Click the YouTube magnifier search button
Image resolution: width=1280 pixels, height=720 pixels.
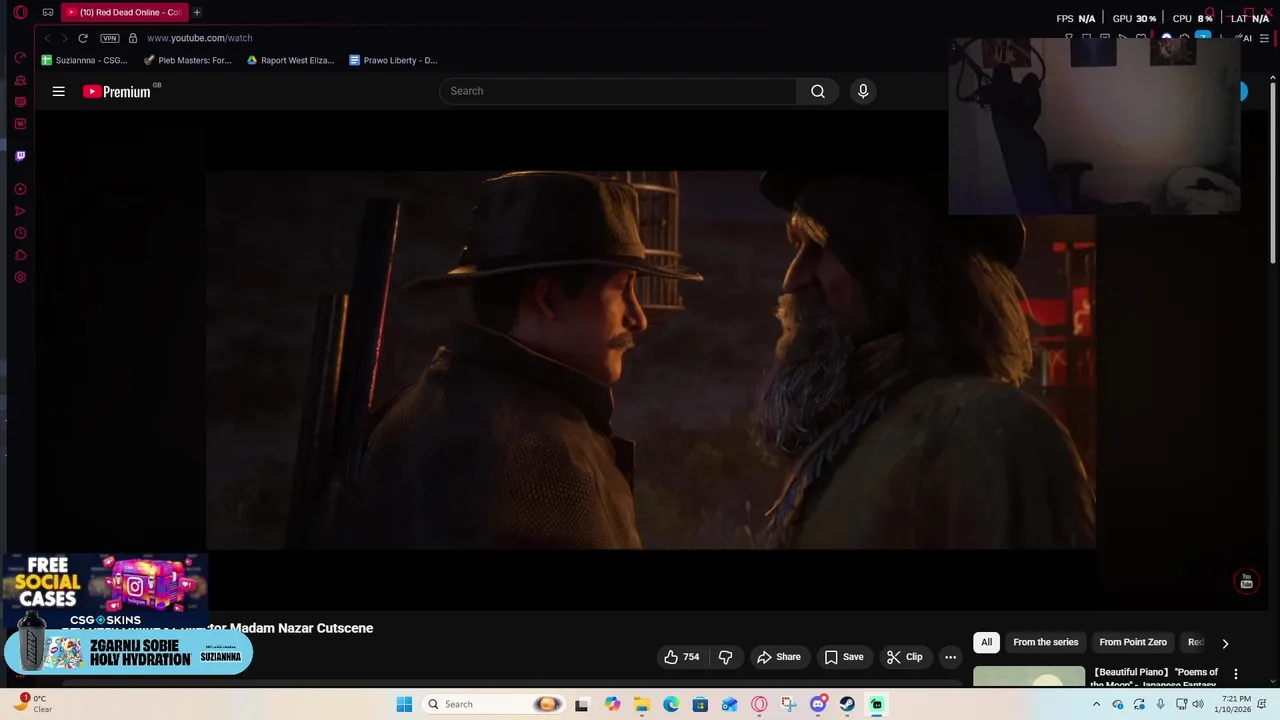(x=818, y=91)
